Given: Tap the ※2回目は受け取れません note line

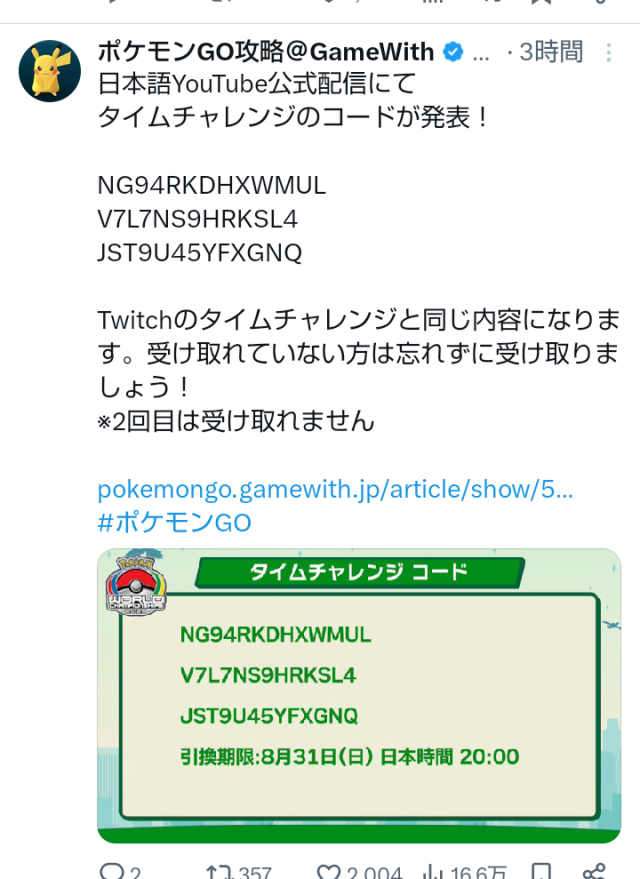Looking at the screenshot, I should [x=235, y=421].
